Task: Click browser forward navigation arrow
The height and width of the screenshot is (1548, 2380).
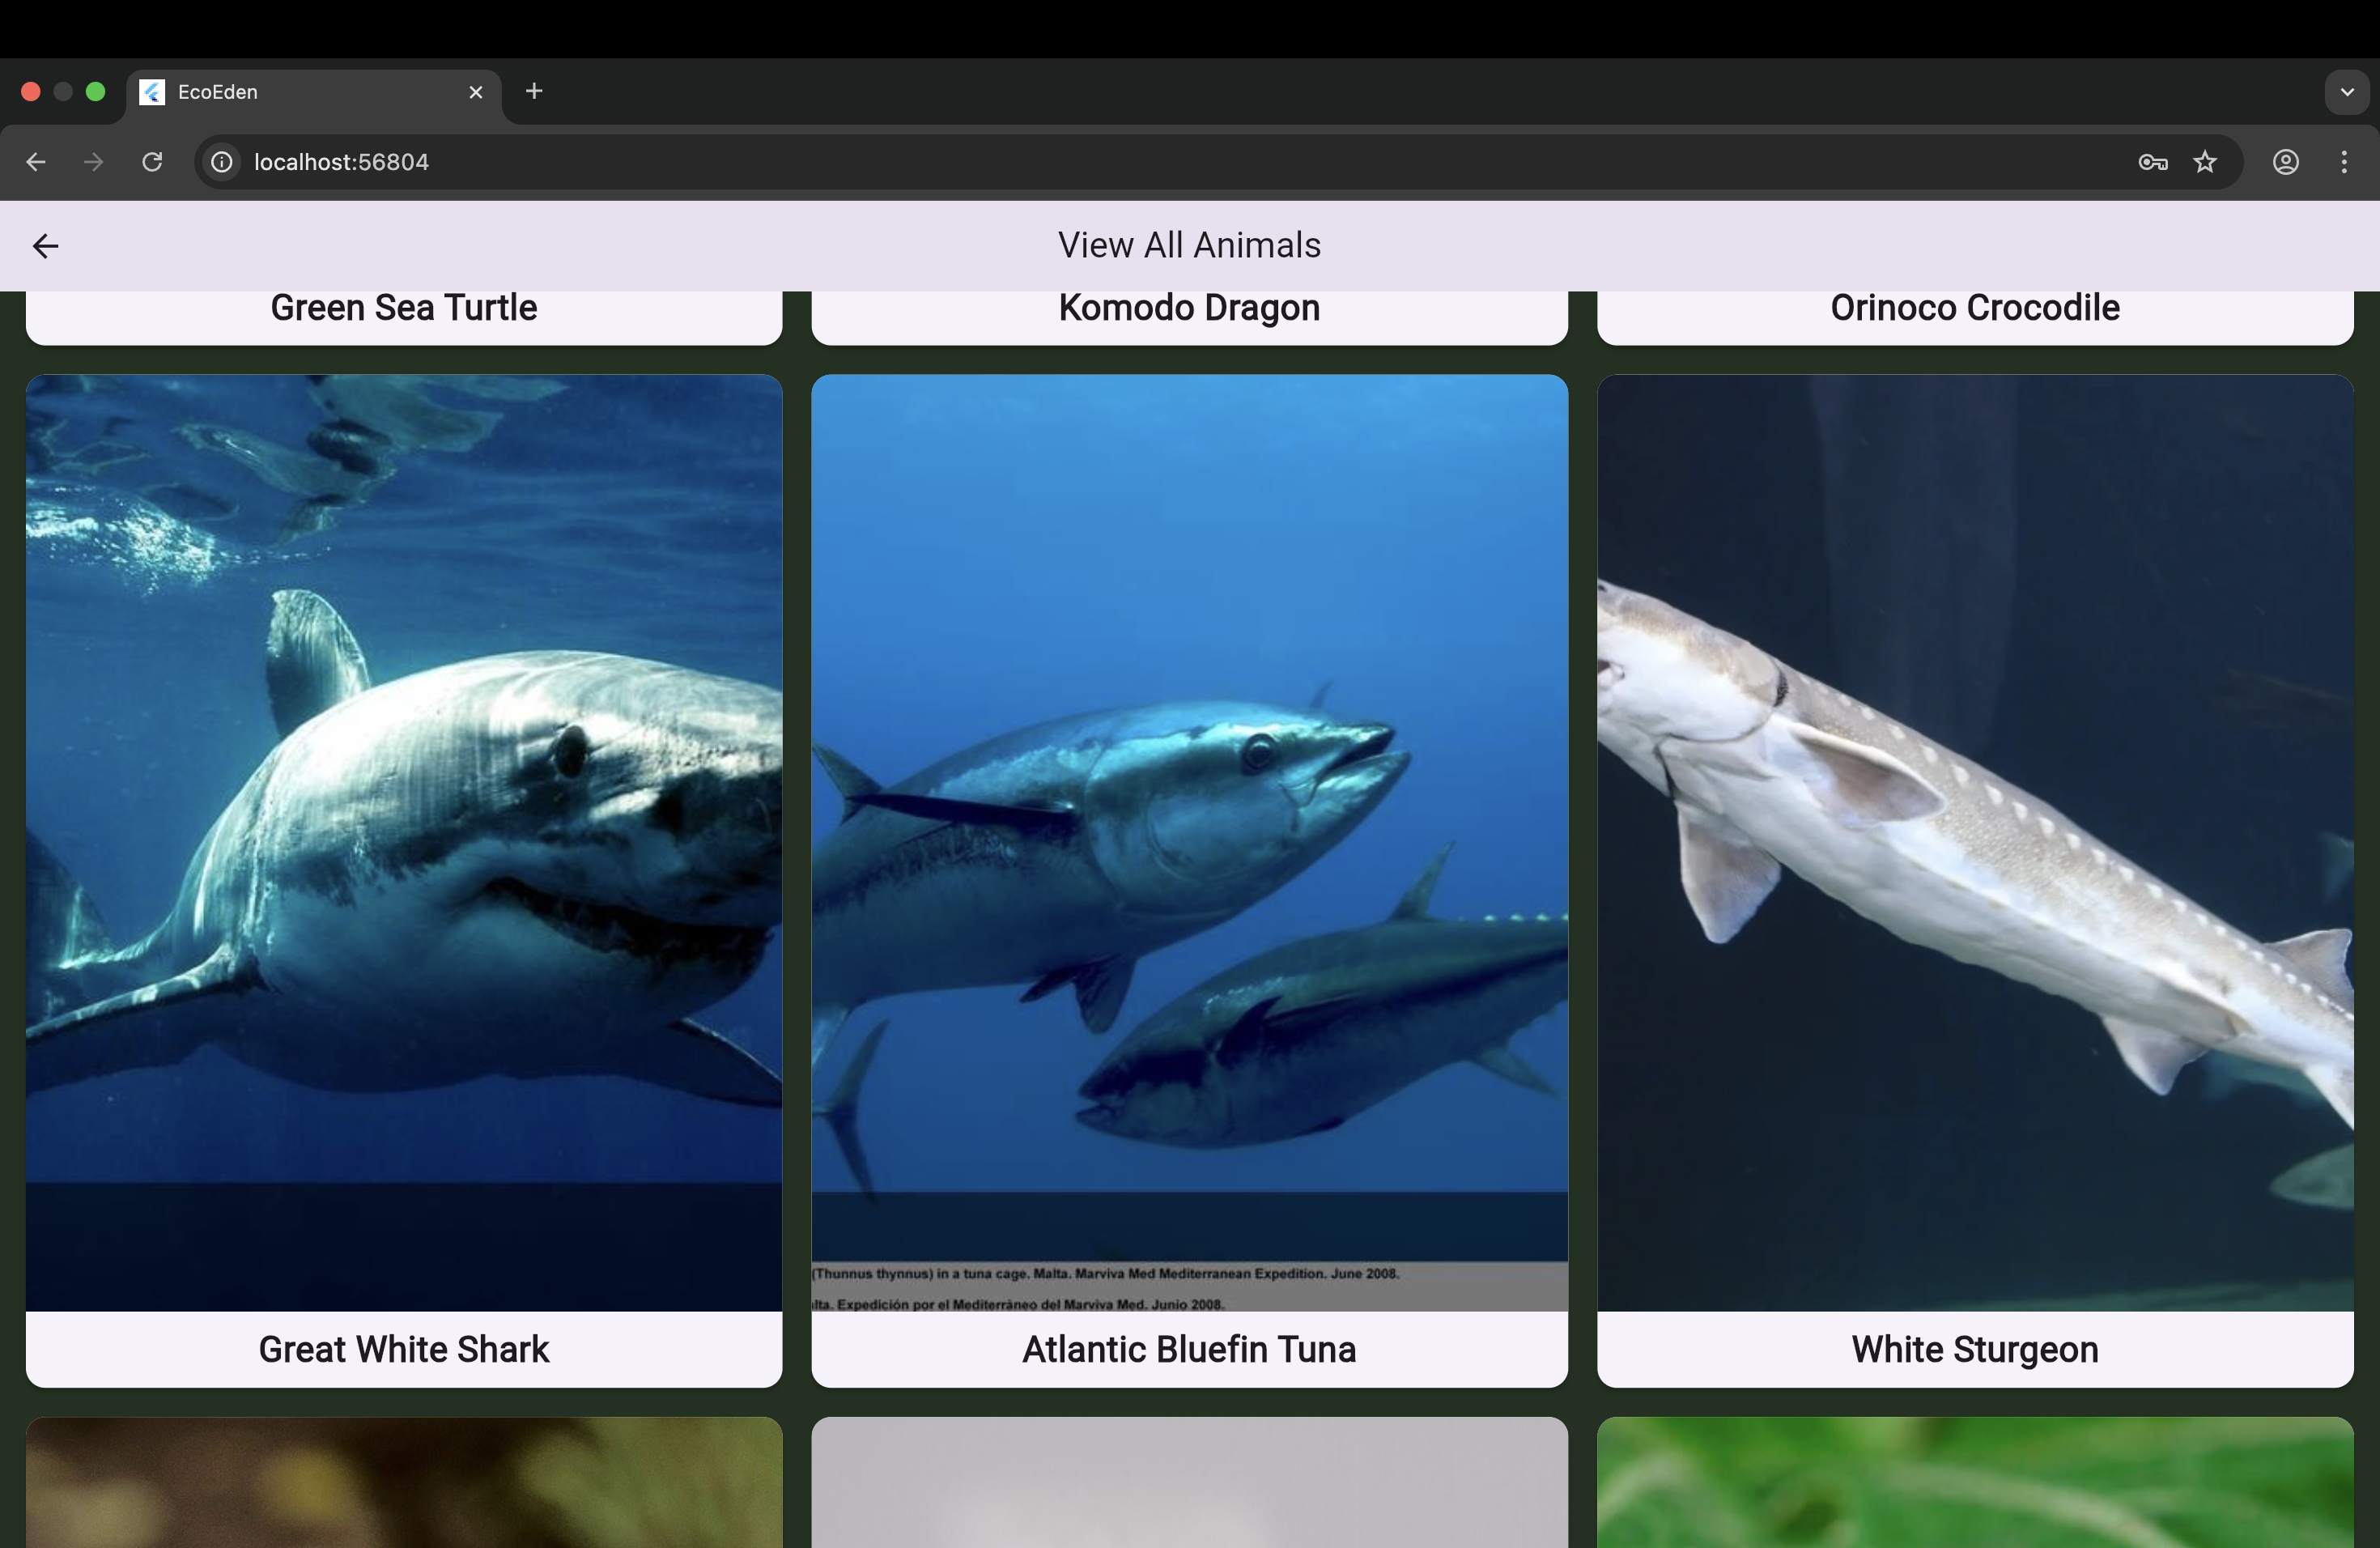Action: point(94,162)
